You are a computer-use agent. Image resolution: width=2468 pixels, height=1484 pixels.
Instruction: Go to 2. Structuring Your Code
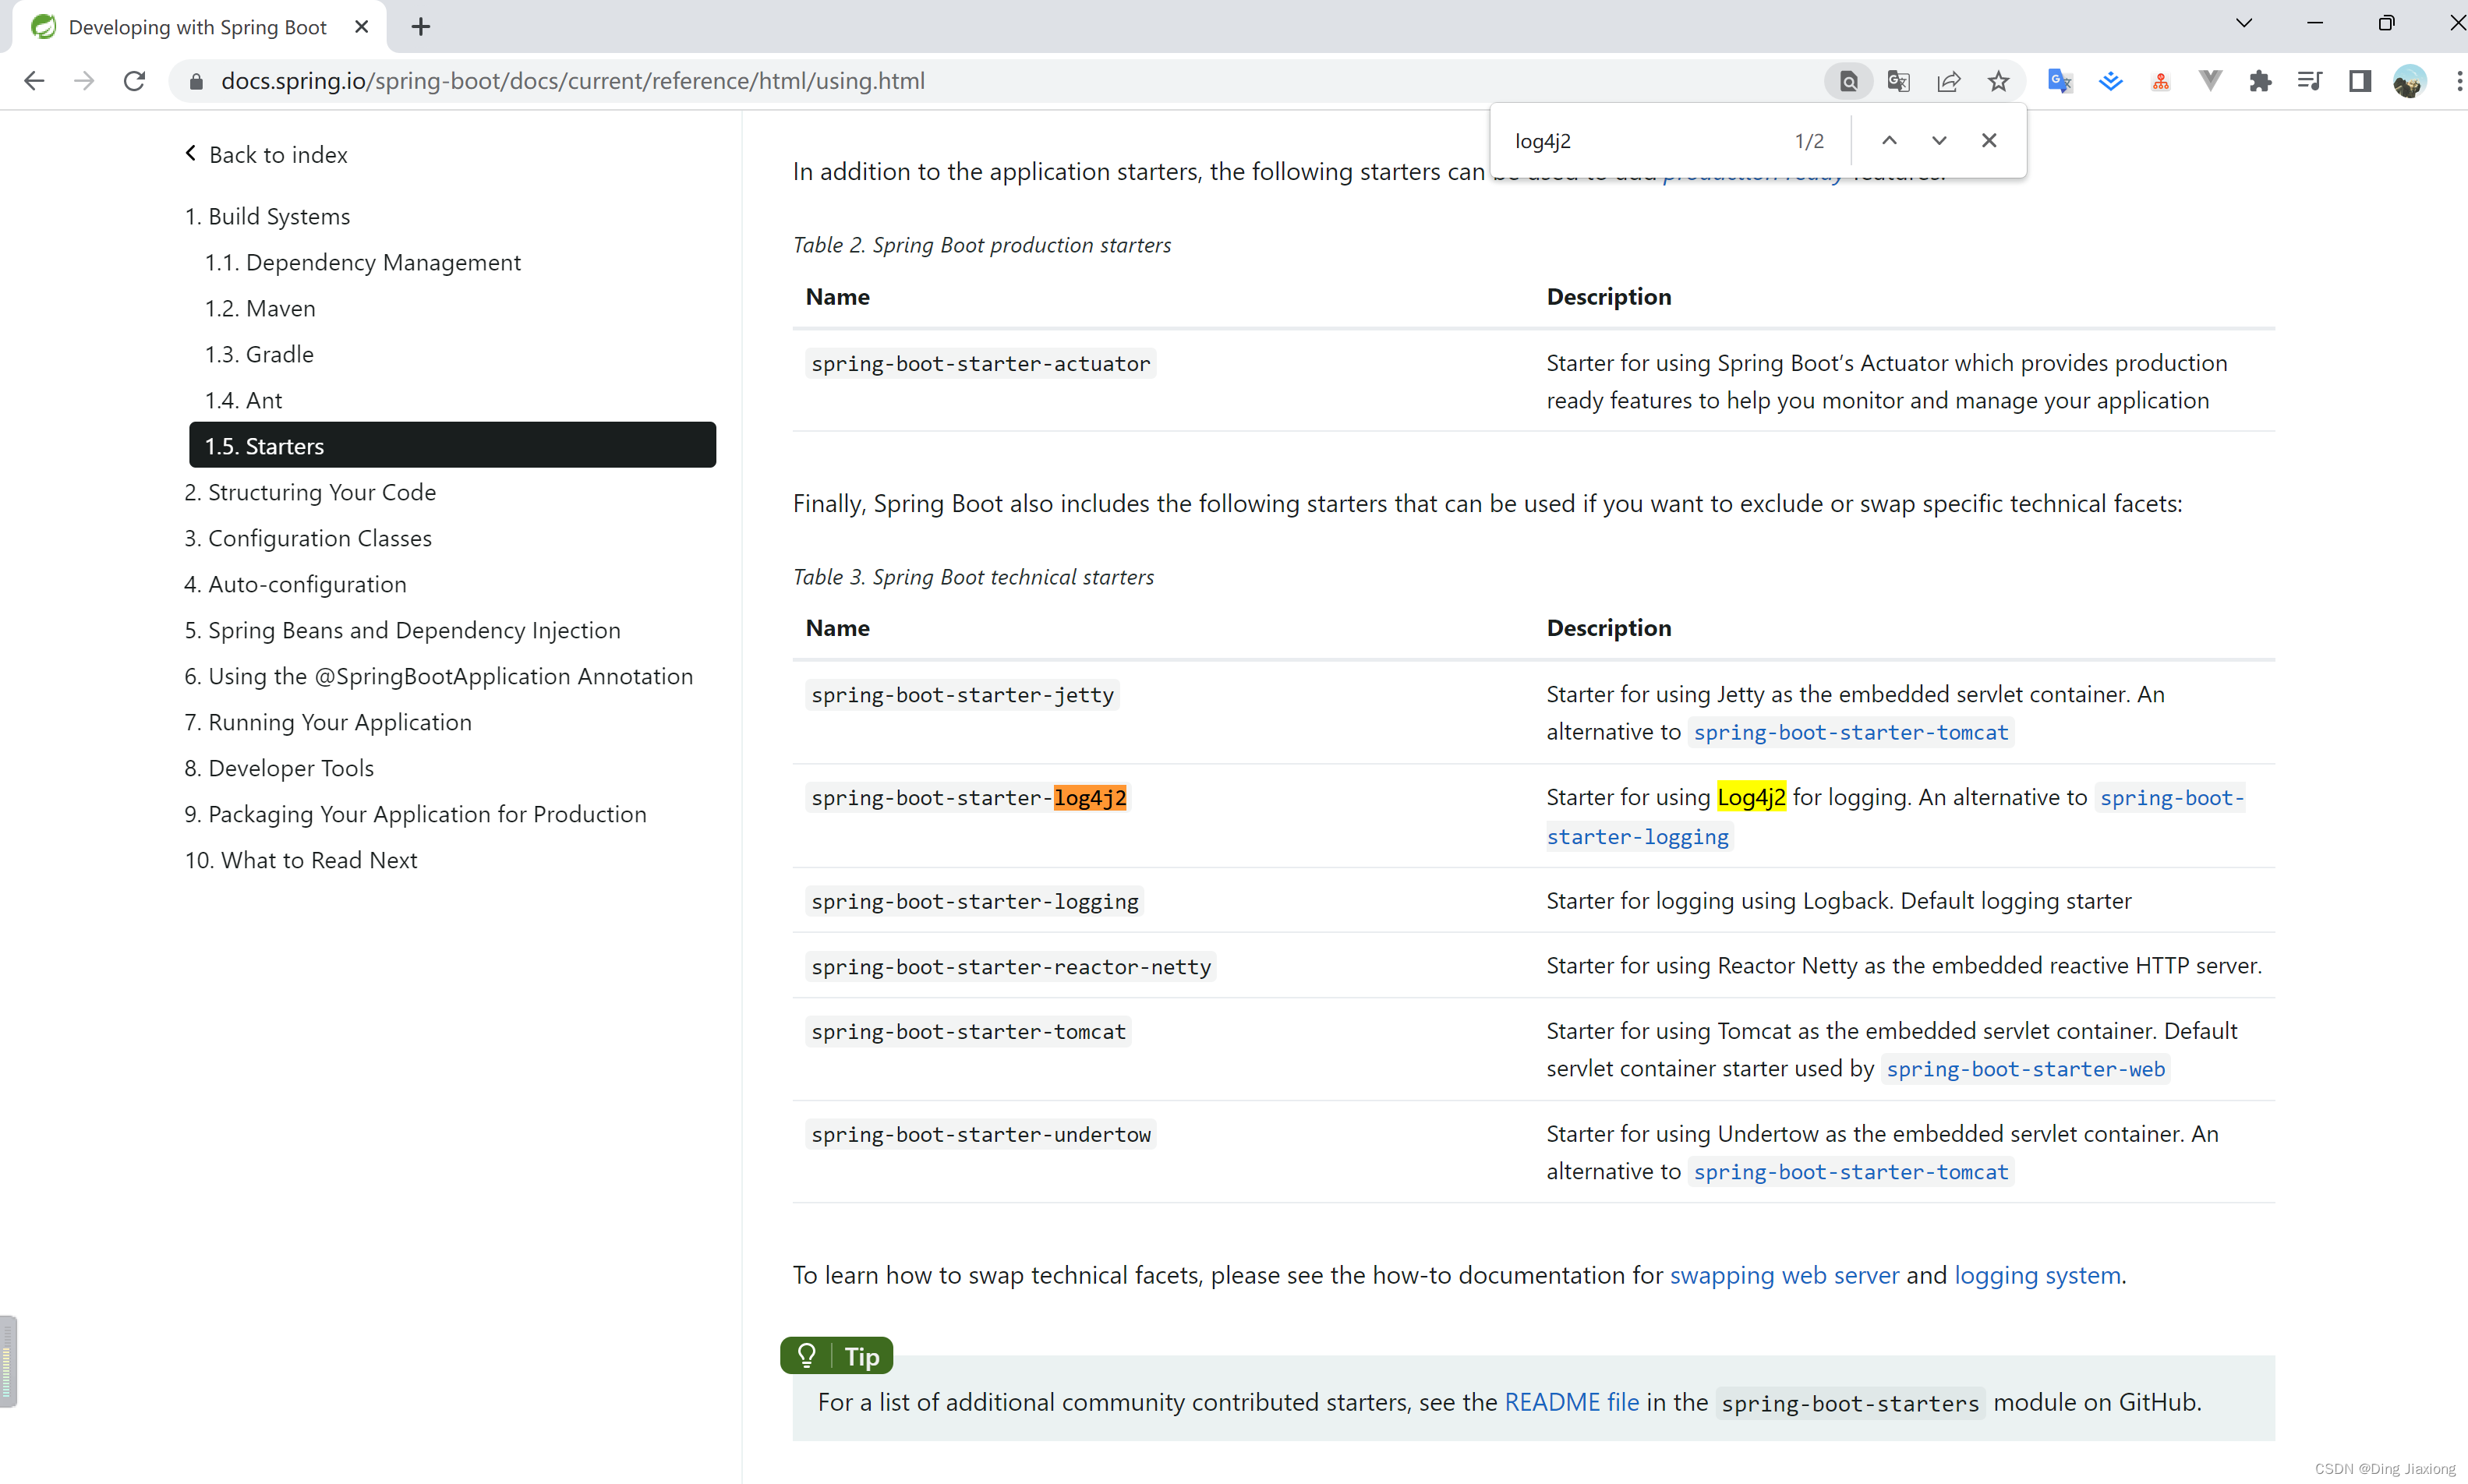310,493
